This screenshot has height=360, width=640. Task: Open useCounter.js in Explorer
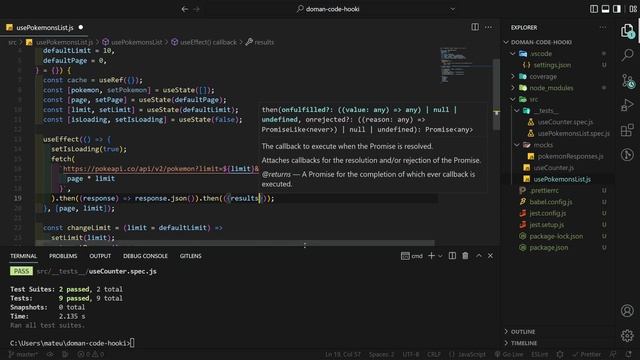point(553,168)
